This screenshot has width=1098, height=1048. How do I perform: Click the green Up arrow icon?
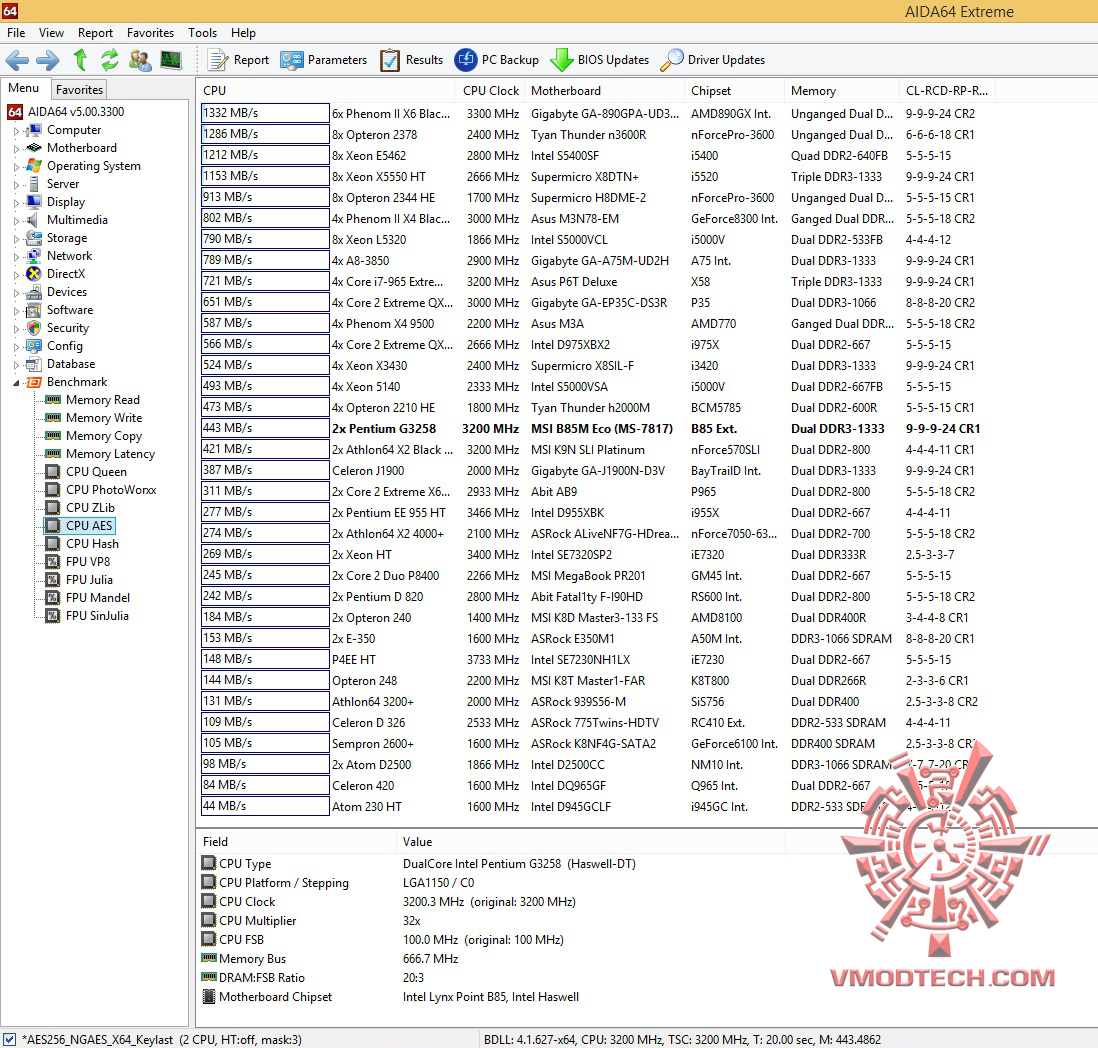81,60
